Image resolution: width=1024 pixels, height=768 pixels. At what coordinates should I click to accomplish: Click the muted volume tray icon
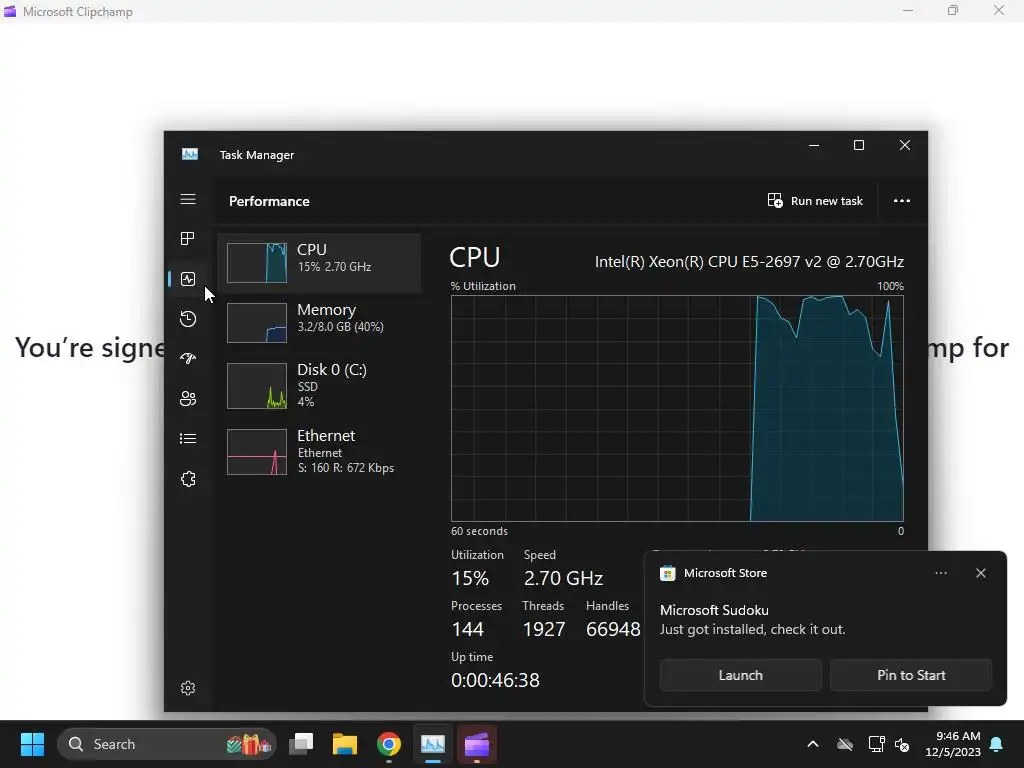point(902,744)
